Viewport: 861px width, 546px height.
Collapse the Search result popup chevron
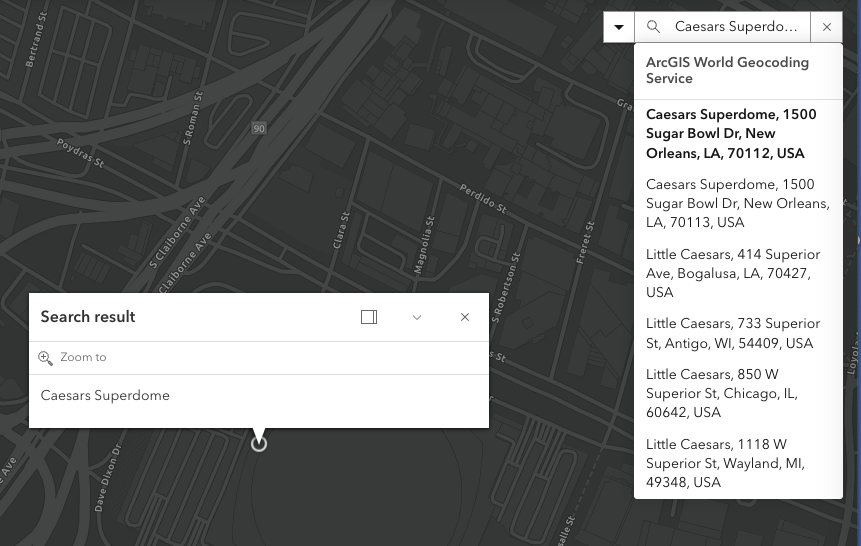click(417, 317)
